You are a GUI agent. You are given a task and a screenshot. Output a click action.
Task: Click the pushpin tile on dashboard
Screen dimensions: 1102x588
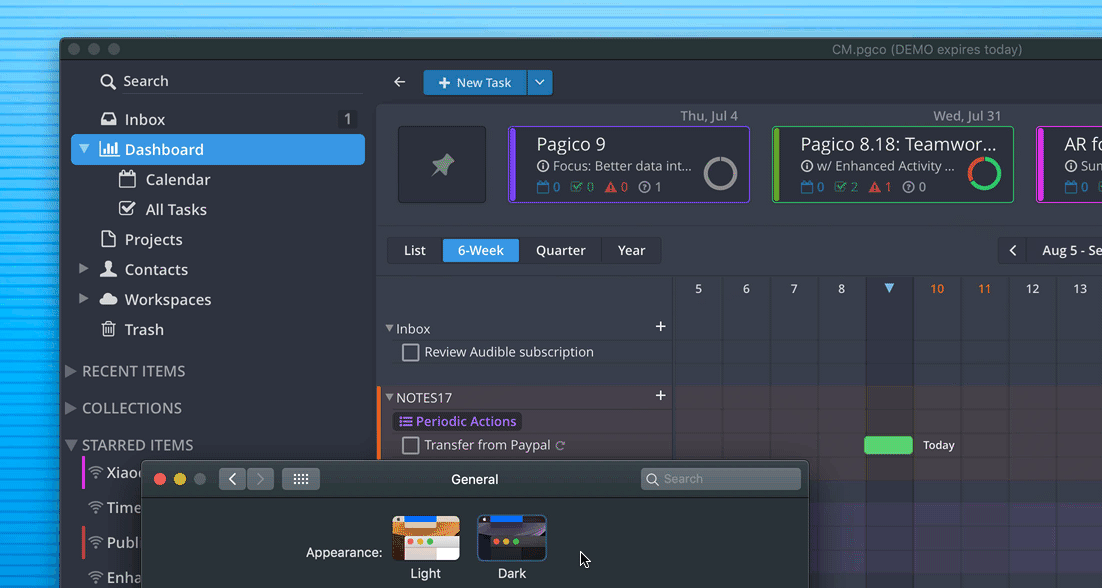coord(442,165)
